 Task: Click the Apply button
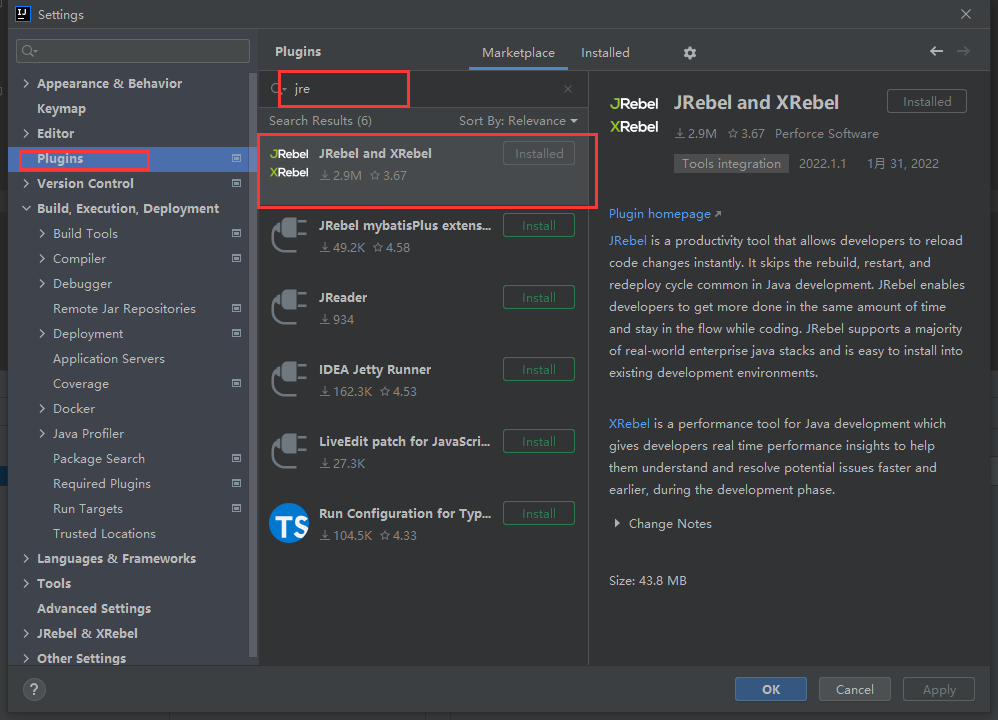(x=939, y=689)
